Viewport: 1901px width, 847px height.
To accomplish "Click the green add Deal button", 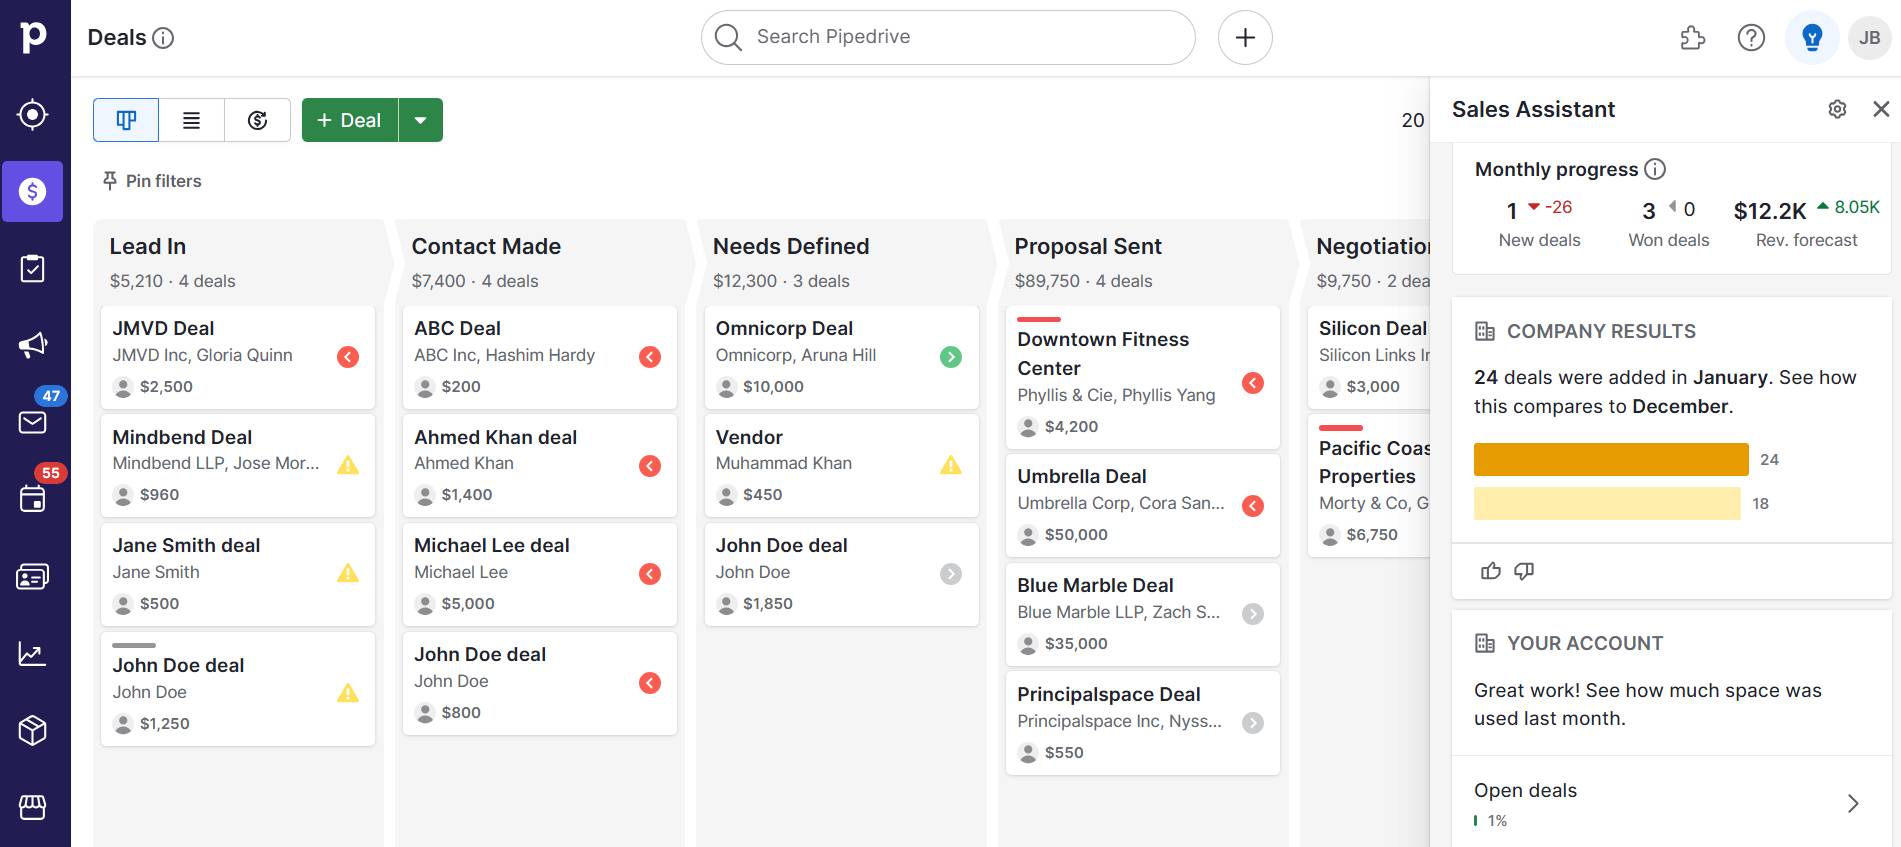I will (349, 120).
